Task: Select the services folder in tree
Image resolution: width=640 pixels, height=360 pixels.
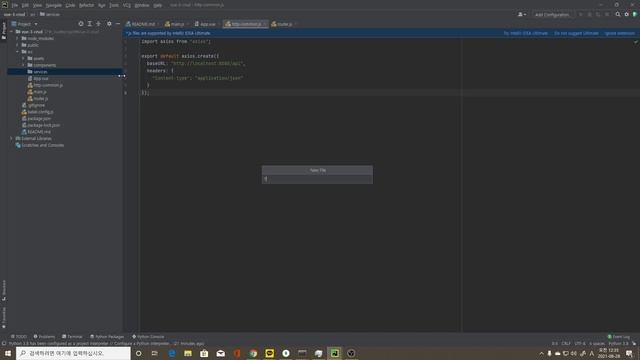Action: point(65,72)
